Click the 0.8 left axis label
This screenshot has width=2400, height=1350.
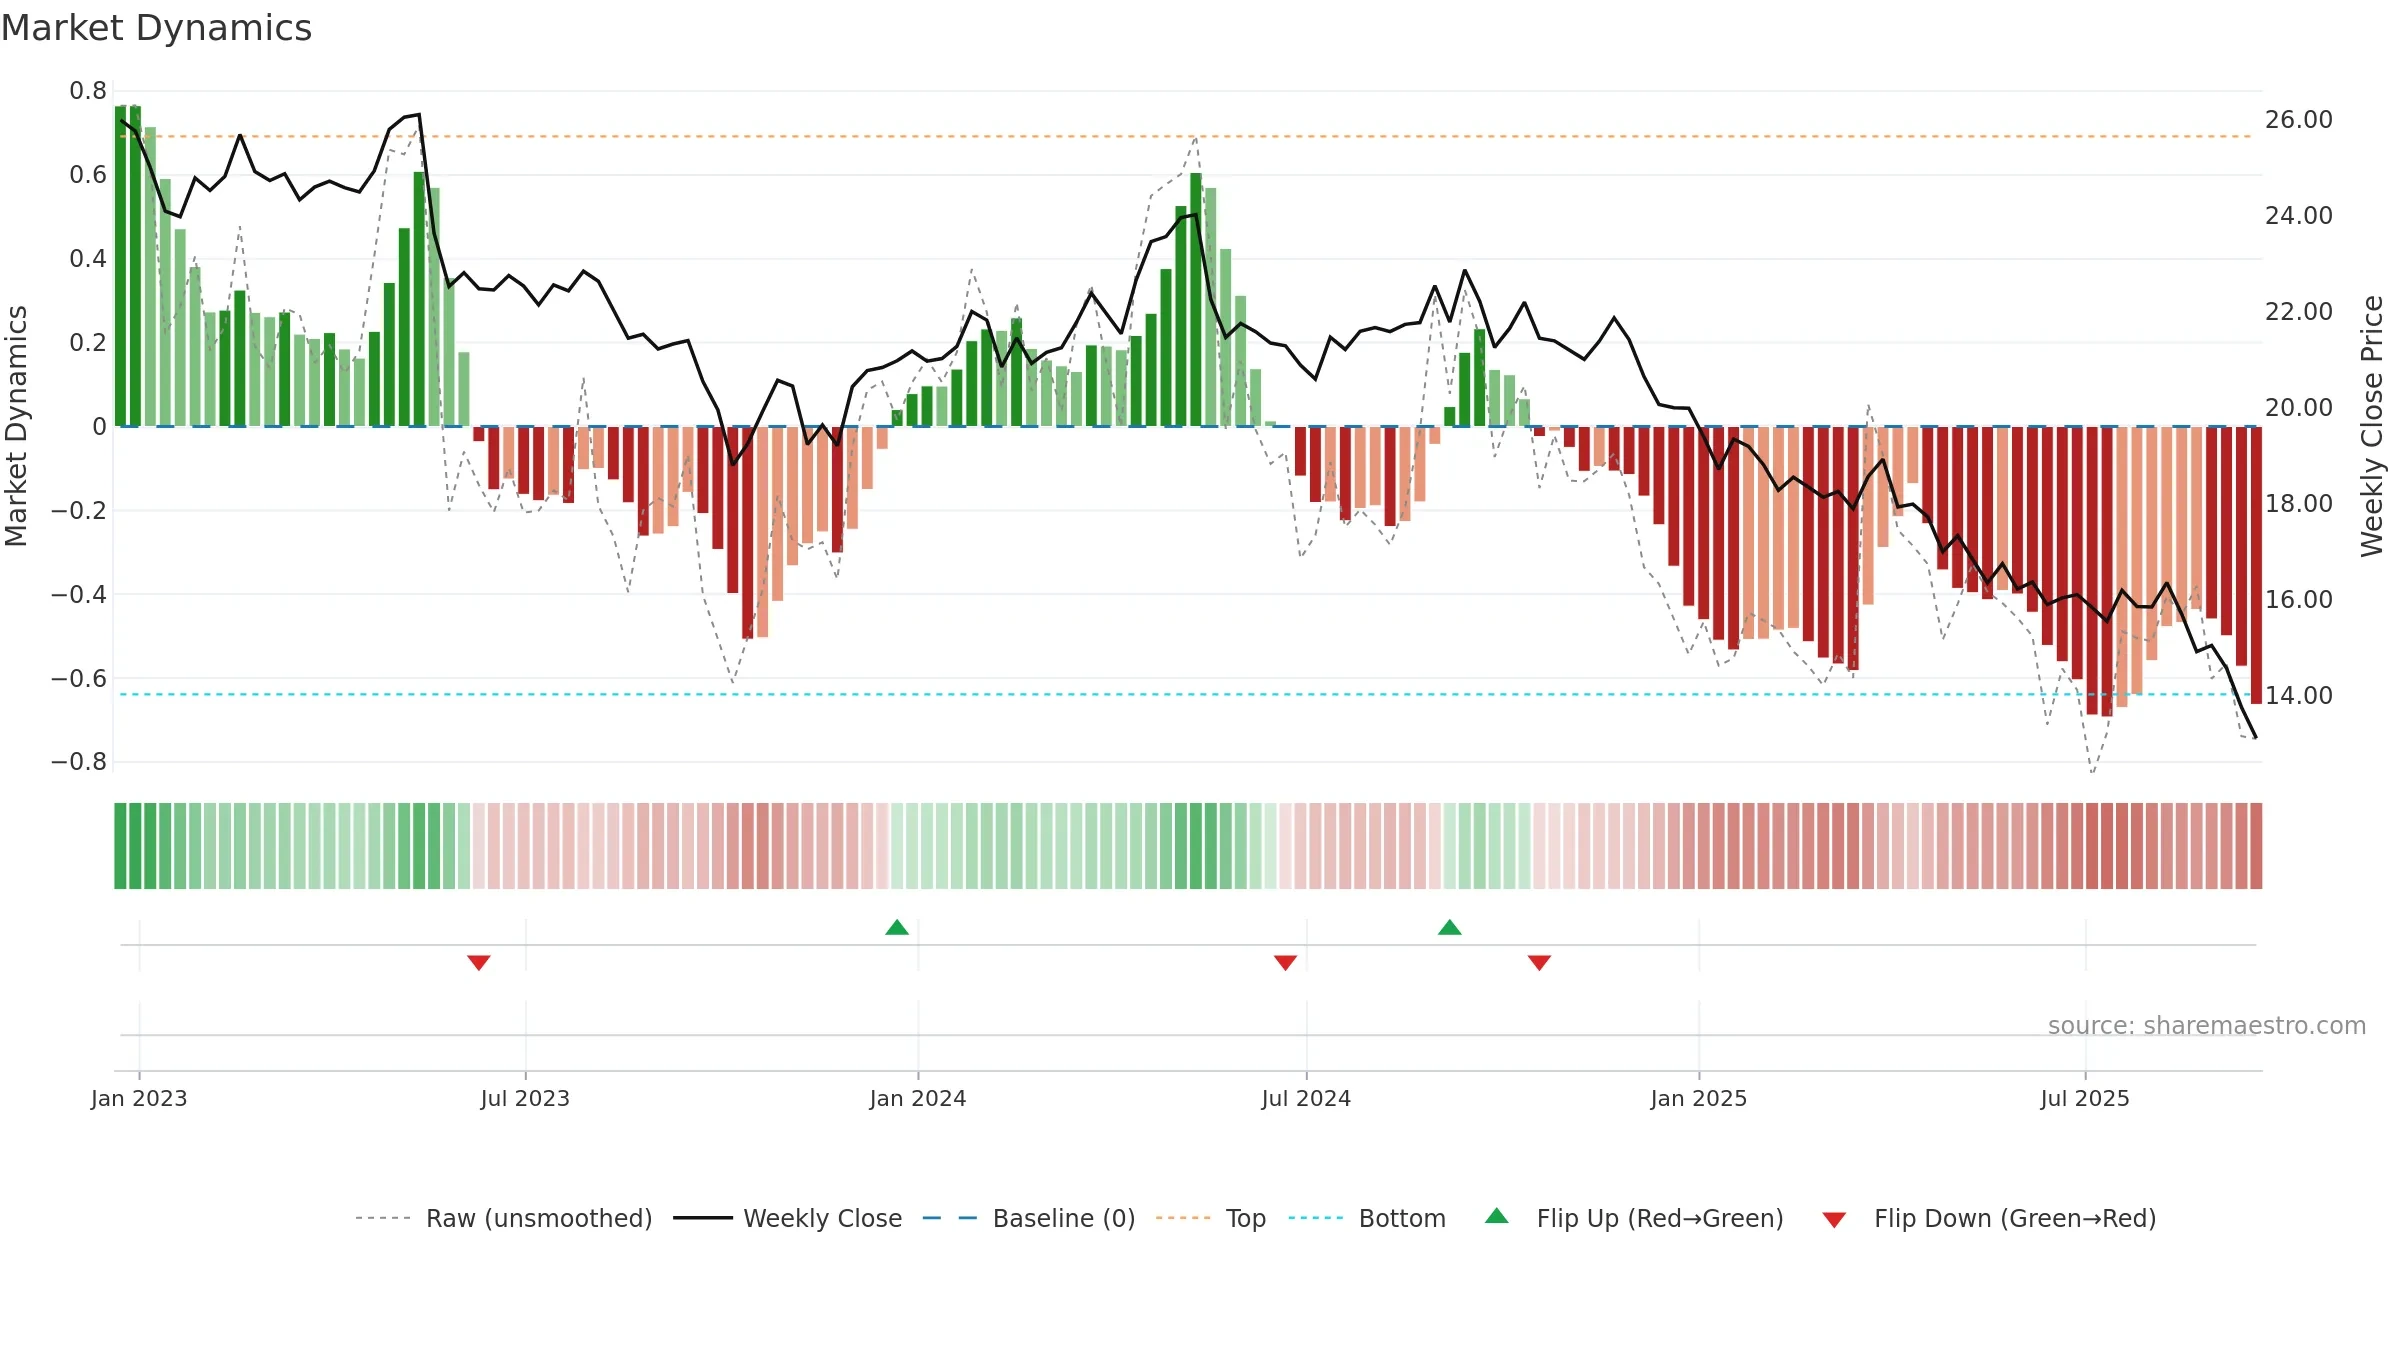[88, 91]
